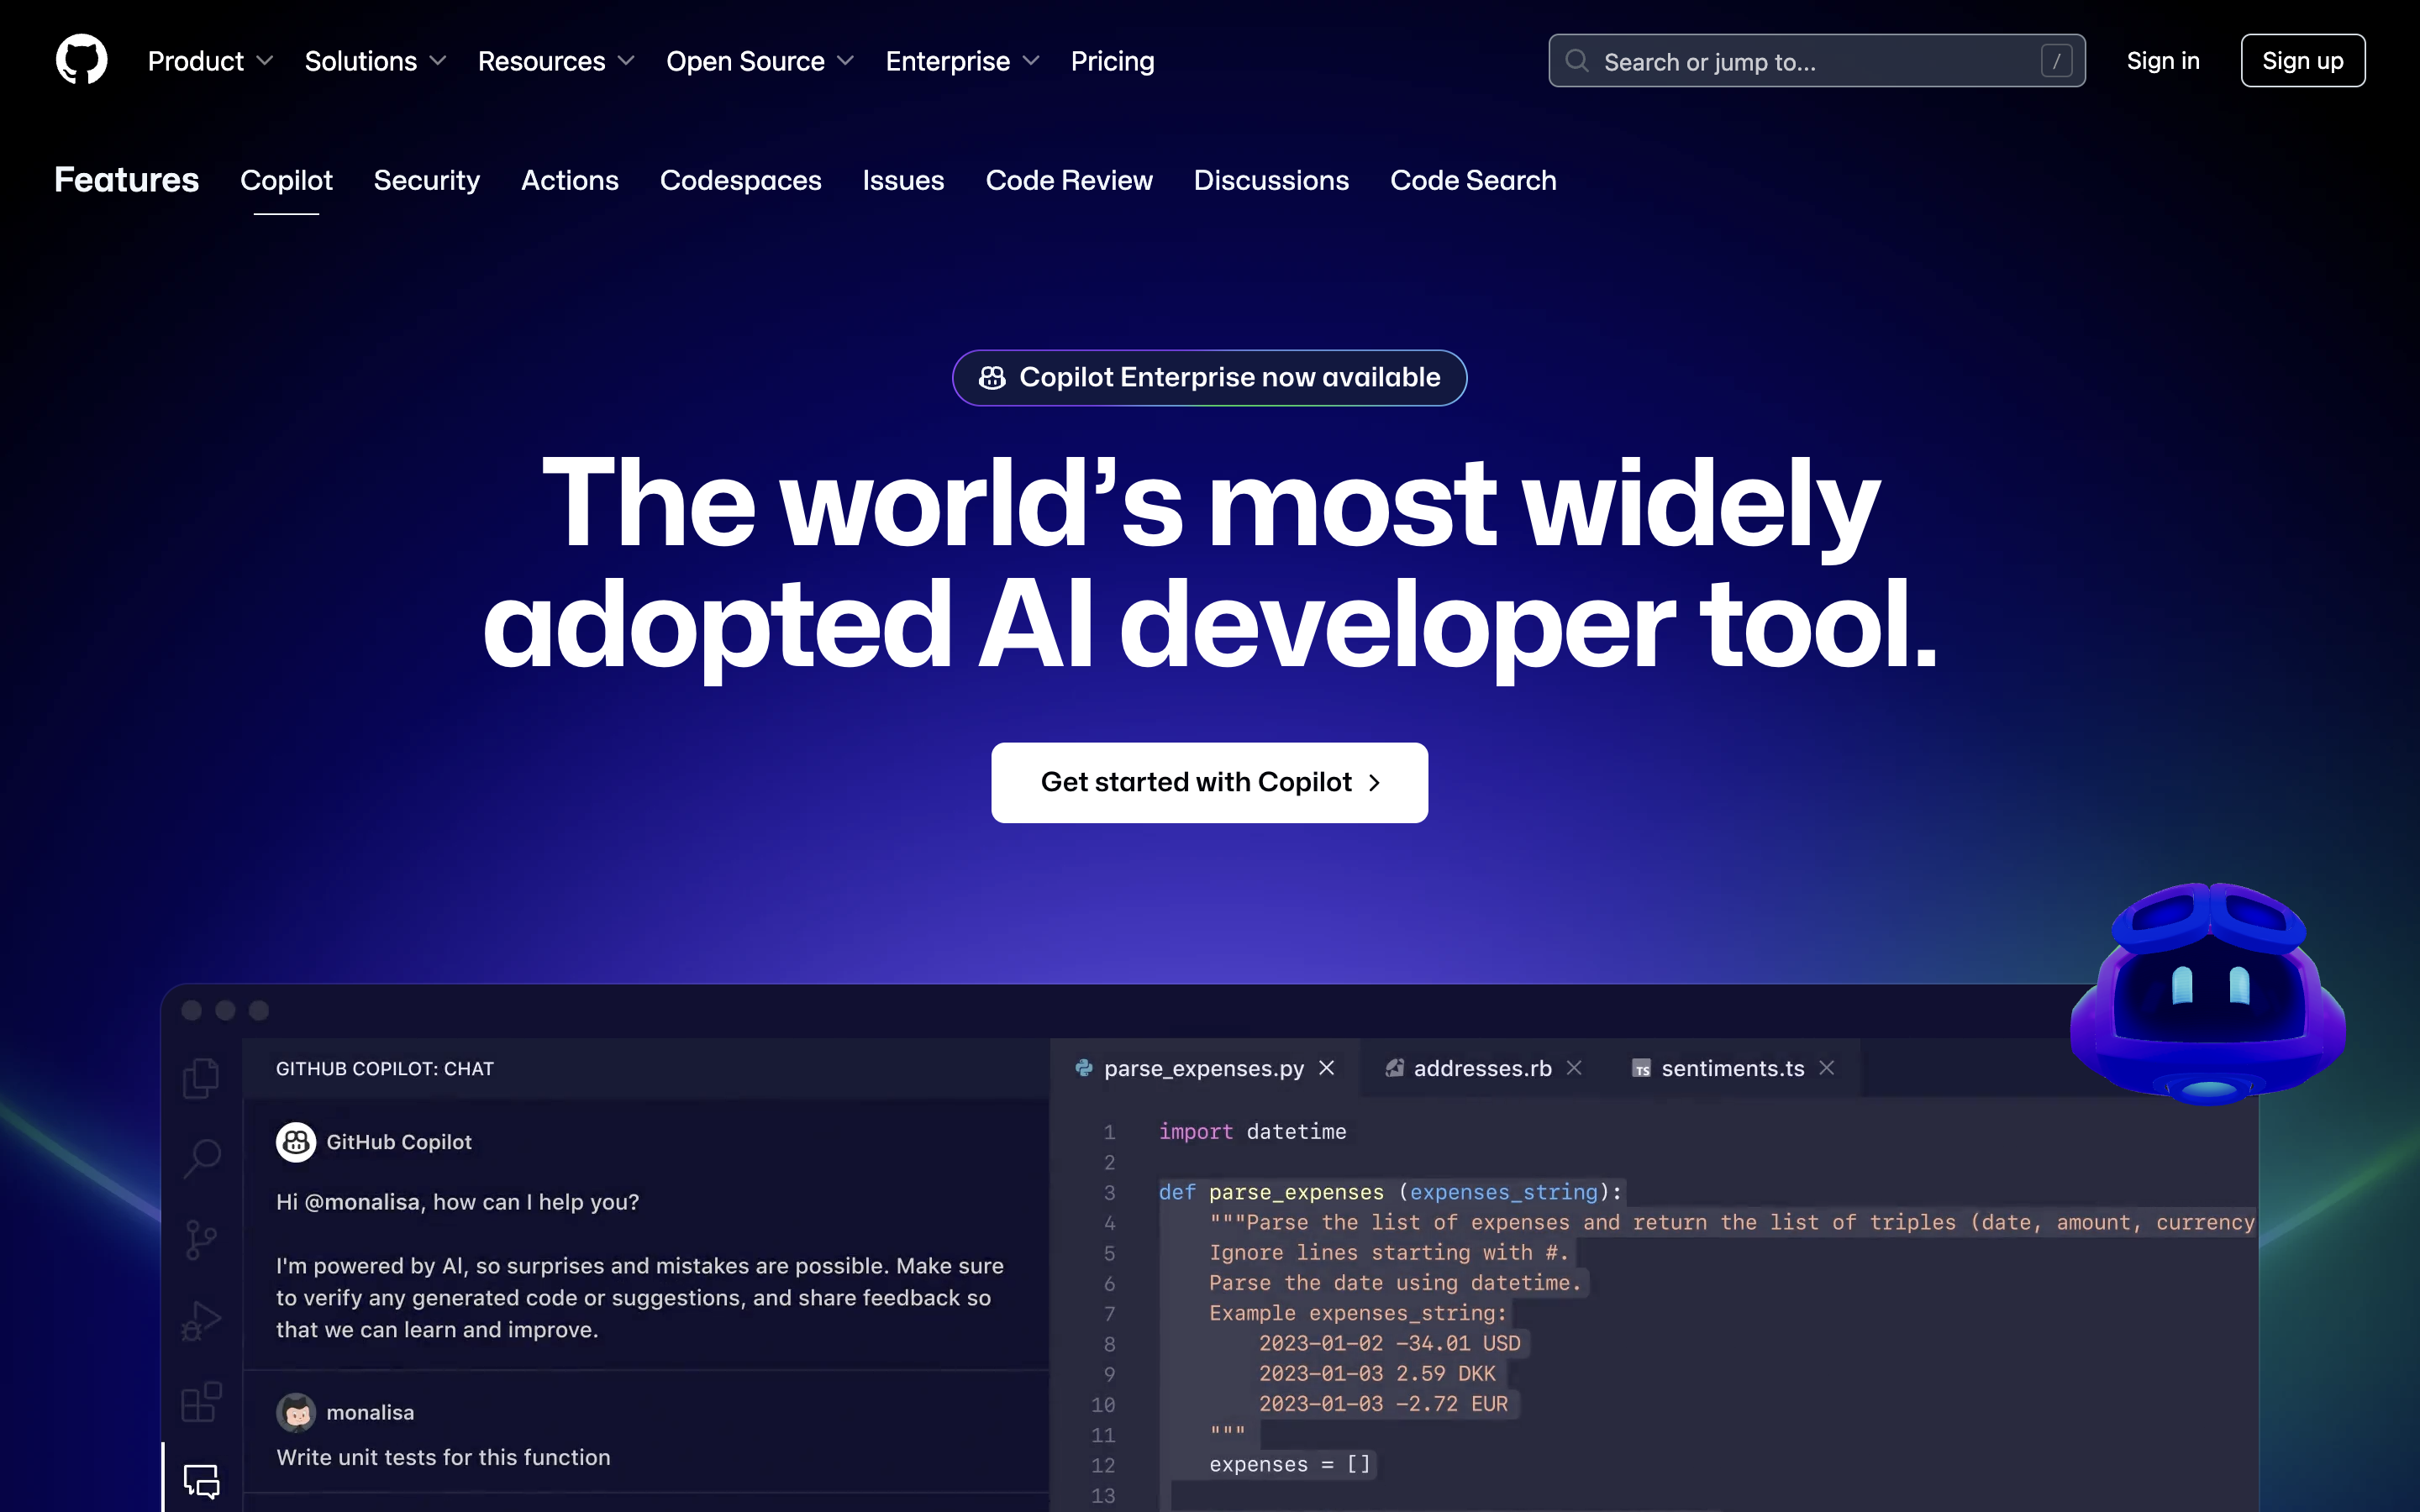Select the Copilot features tab
This screenshot has width=2420, height=1512.
click(286, 180)
